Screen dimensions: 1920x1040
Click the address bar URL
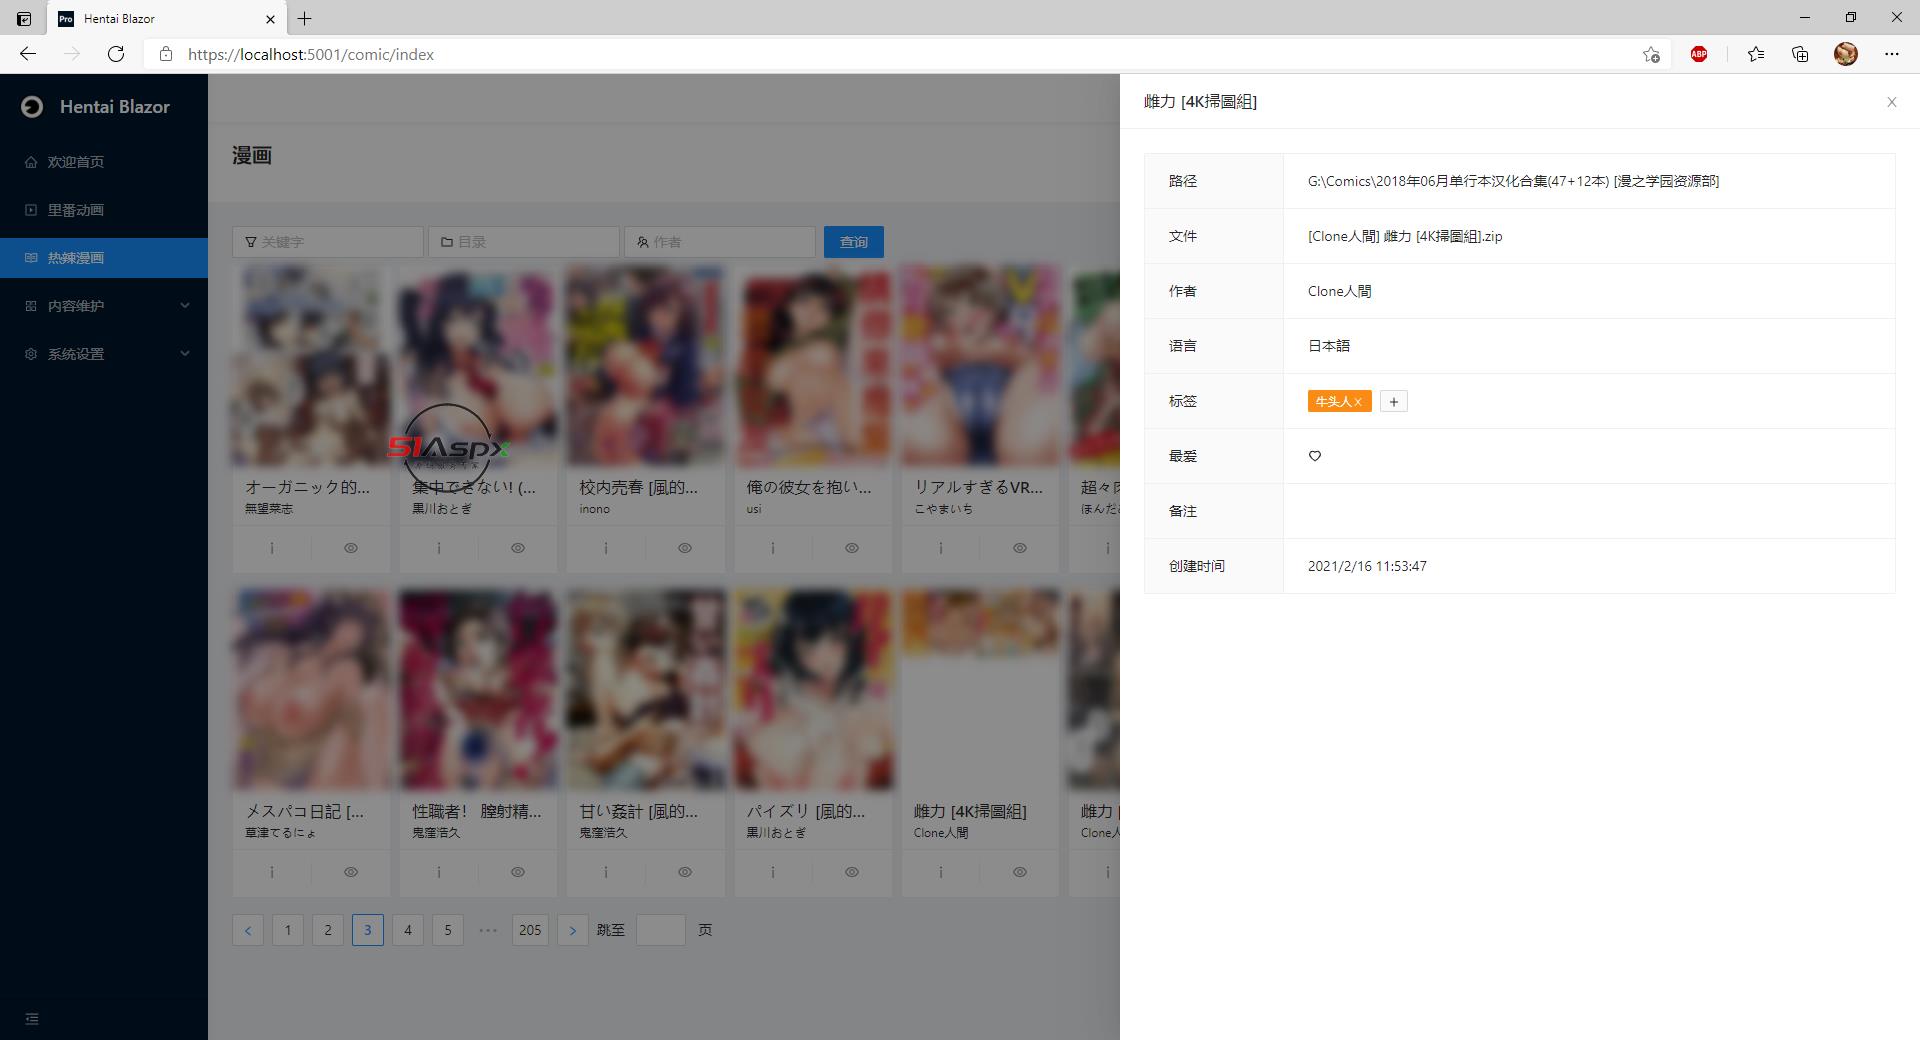pos(311,55)
